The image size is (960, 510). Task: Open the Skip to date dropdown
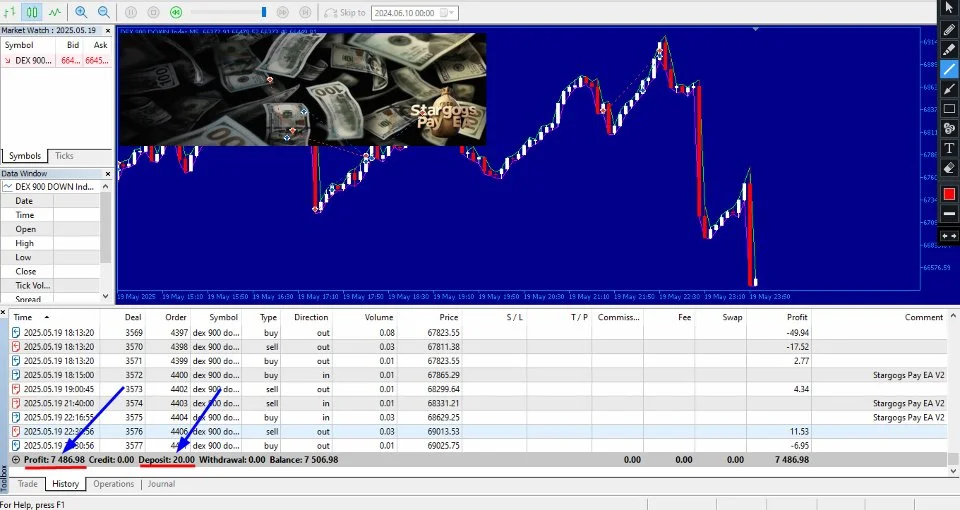(452, 13)
